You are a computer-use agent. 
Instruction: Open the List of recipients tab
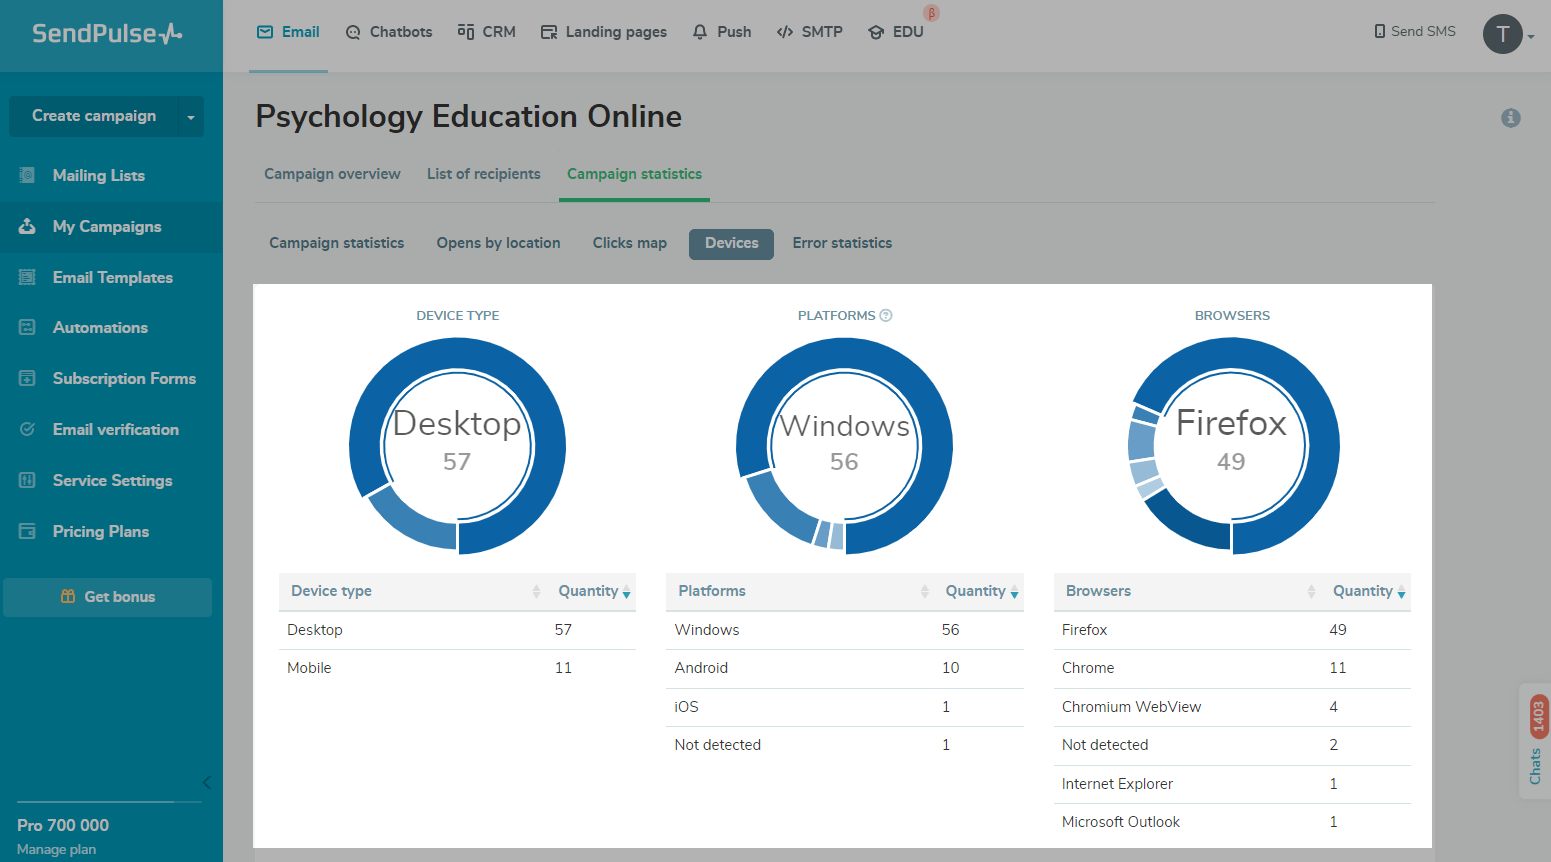pos(483,174)
